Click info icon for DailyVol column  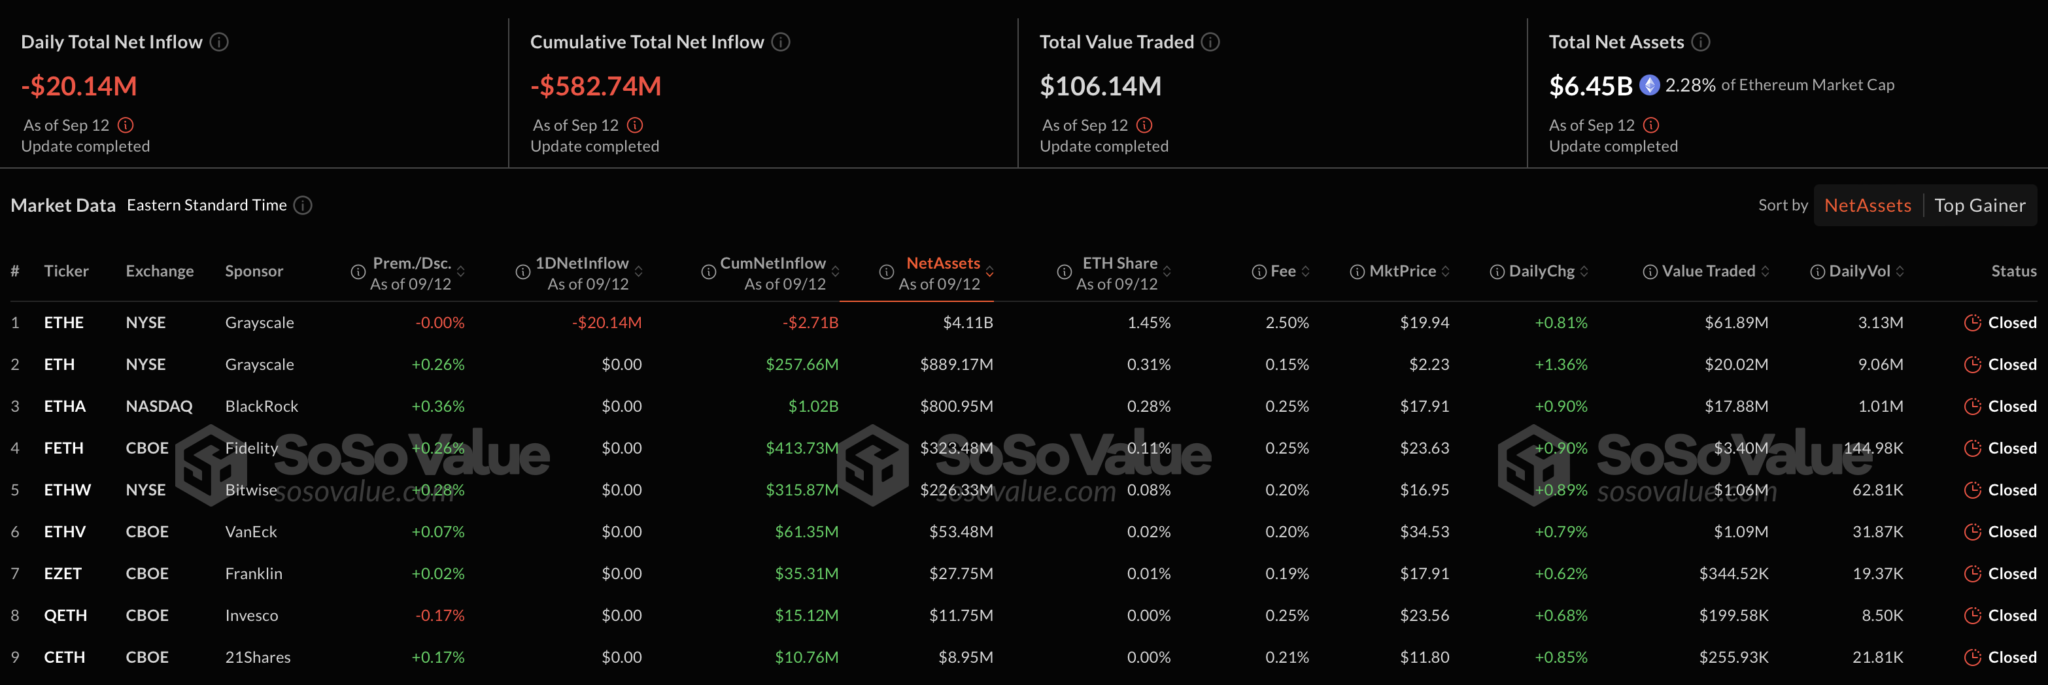click(1817, 272)
